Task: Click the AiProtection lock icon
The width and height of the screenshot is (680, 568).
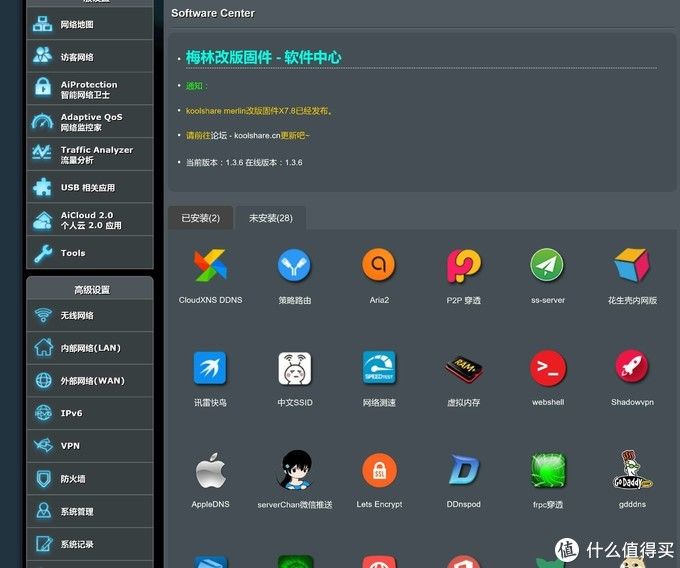Action: click(x=42, y=87)
